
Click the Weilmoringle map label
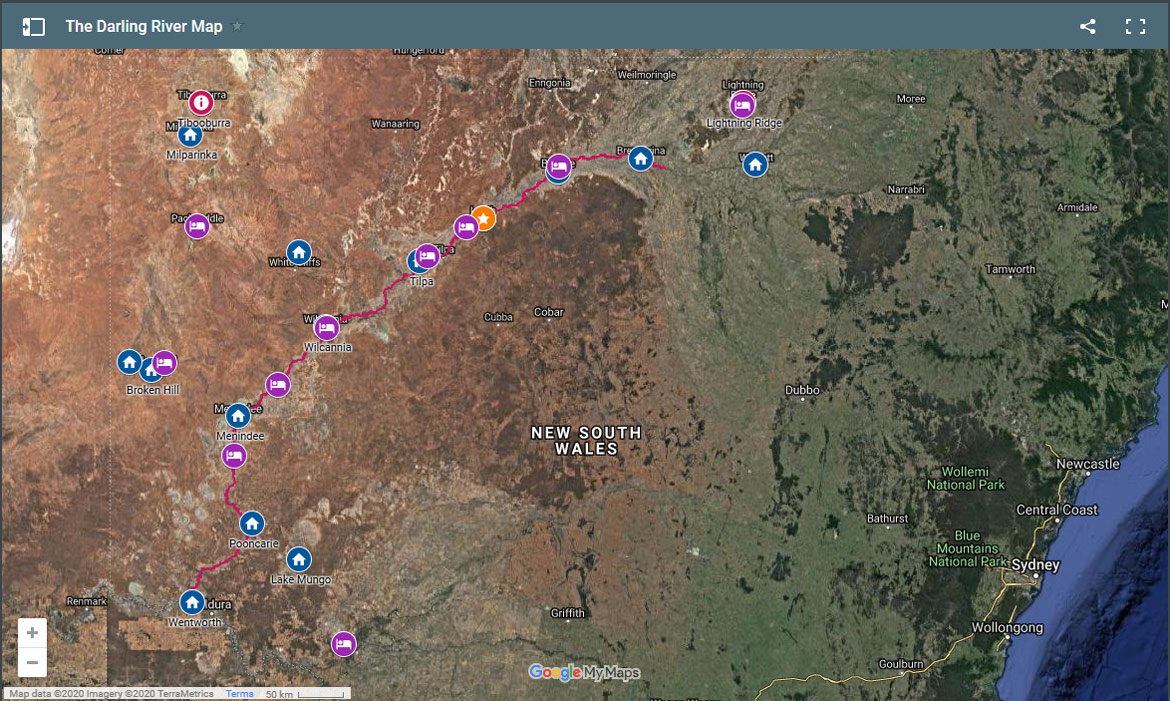click(647, 75)
